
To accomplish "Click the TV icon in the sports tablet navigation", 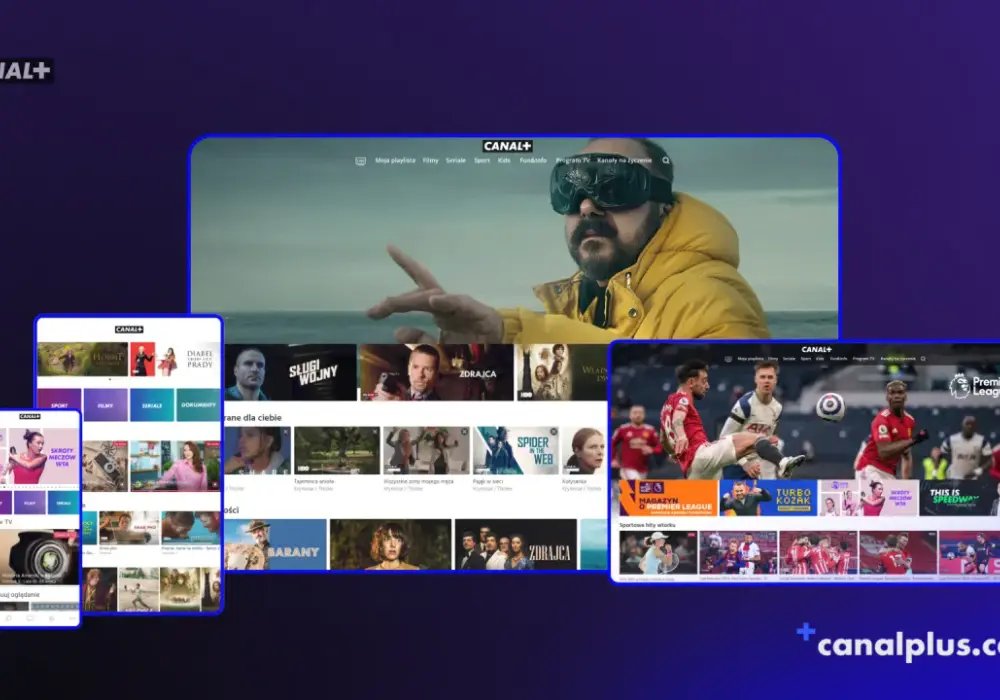I will pyautogui.click(x=728, y=359).
